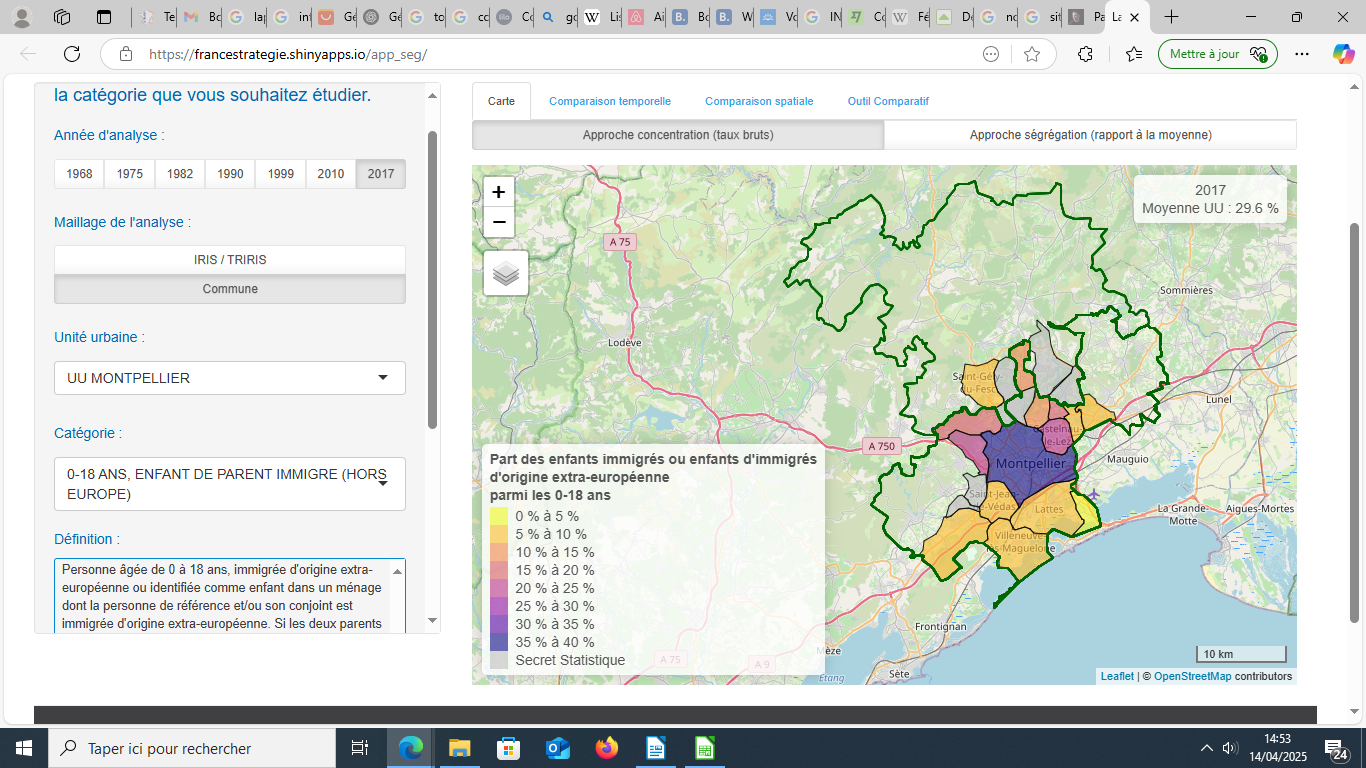The height and width of the screenshot is (768, 1366).
Task: Launch Firefox from the taskbar
Action: pos(606,748)
